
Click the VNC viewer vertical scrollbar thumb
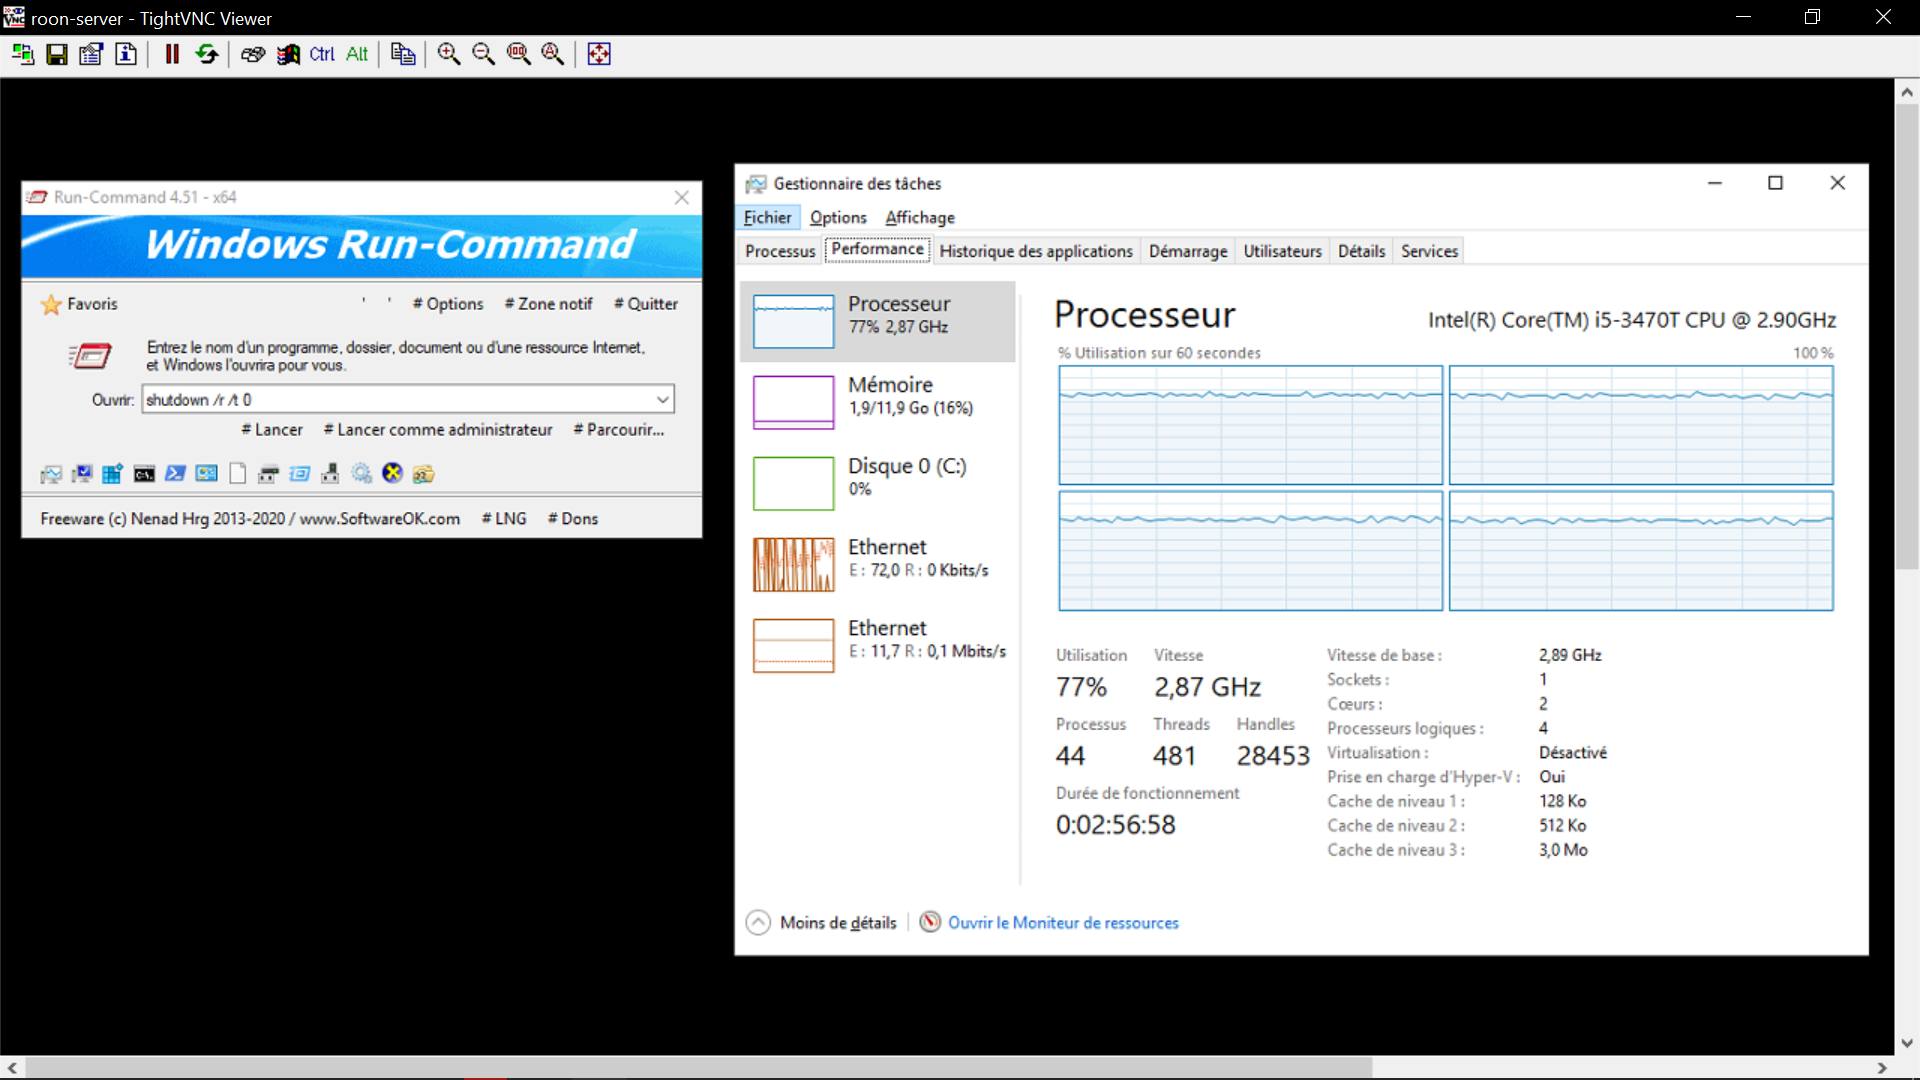pyautogui.click(x=1907, y=336)
